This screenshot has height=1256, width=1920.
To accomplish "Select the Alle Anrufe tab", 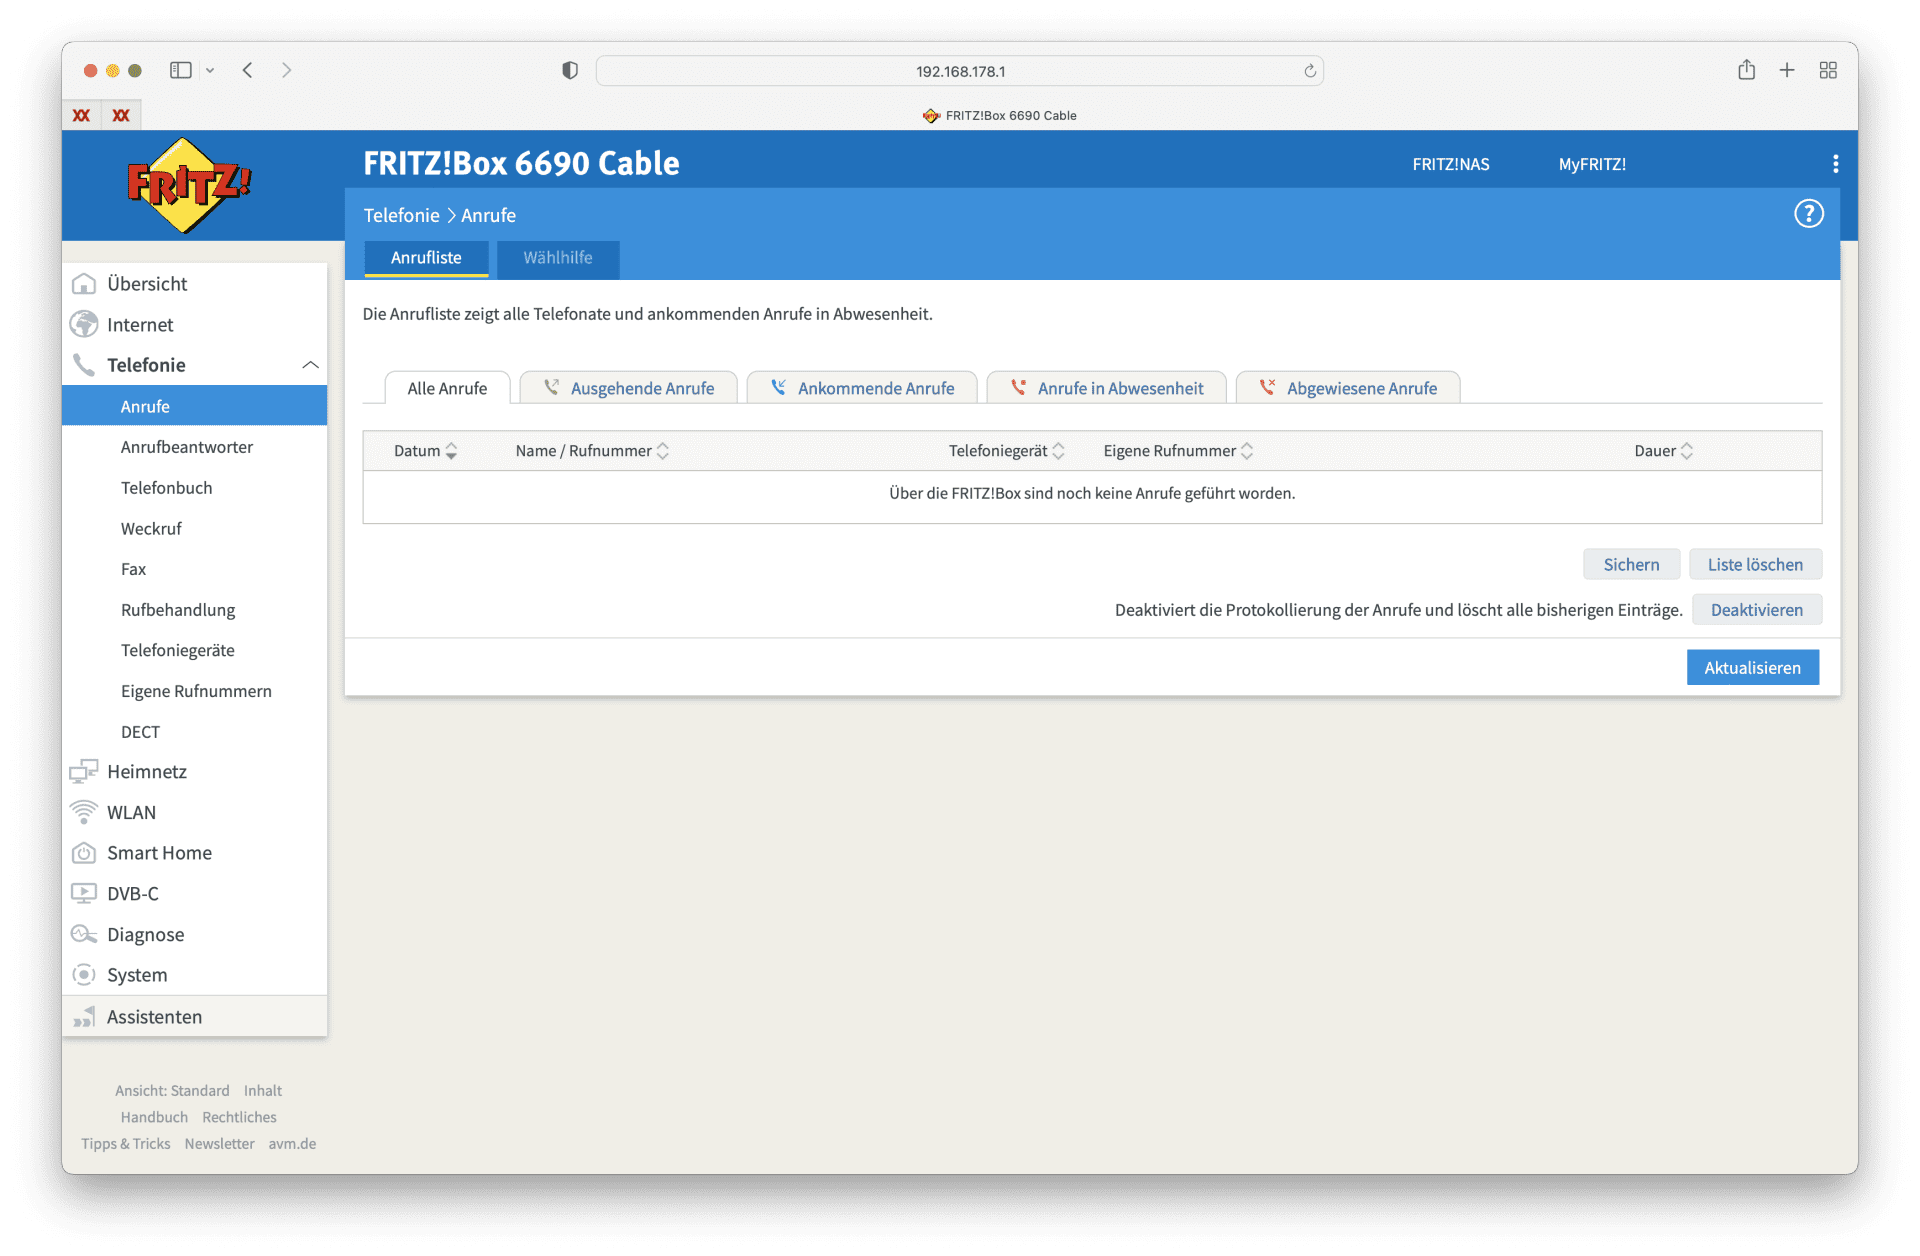I will 447,388.
